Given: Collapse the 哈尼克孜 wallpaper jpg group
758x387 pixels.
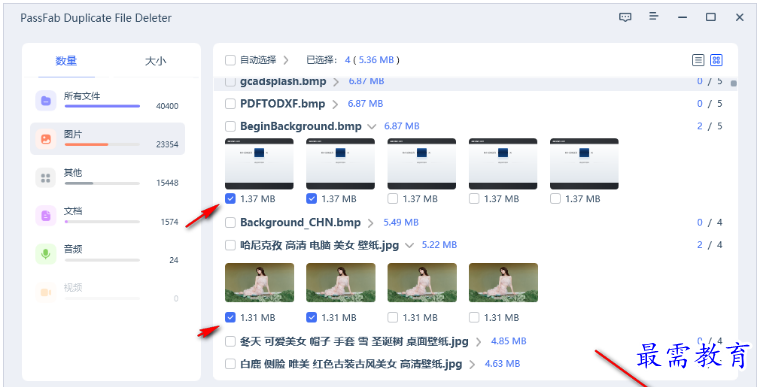Looking at the screenshot, I should tap(409, 245).
